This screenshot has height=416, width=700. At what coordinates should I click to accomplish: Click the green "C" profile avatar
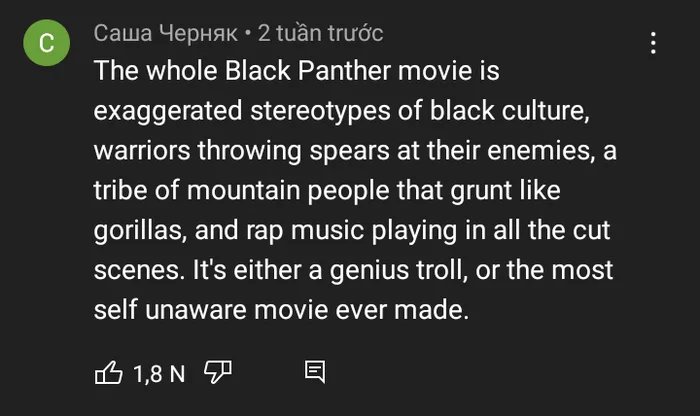pos(46,44)
